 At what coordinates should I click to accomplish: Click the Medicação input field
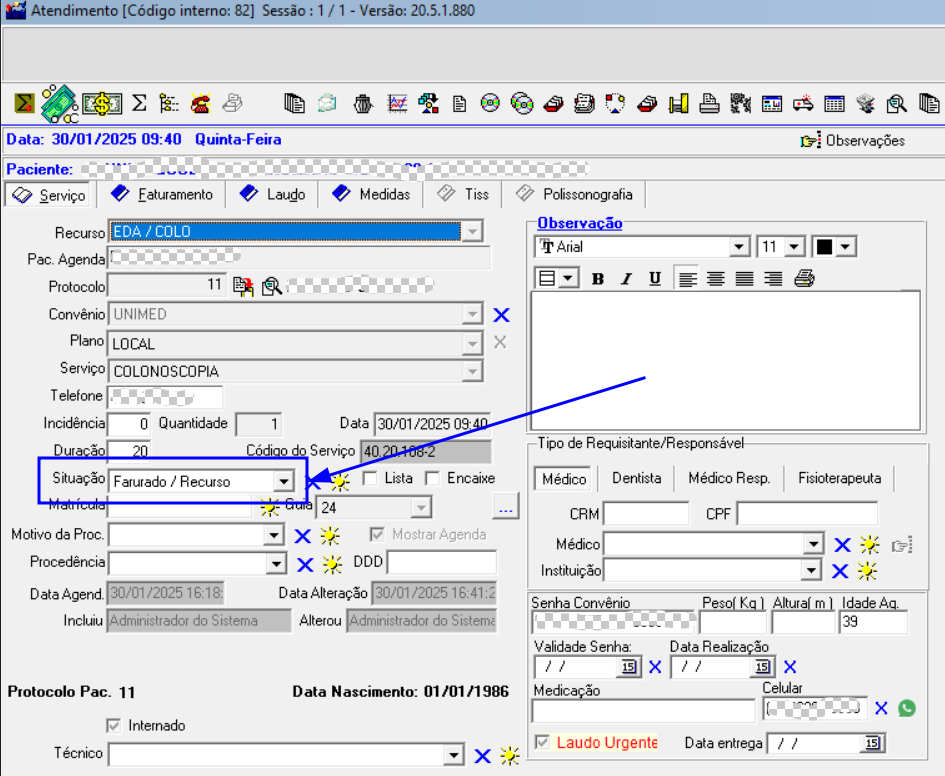(x=644, y=710)
